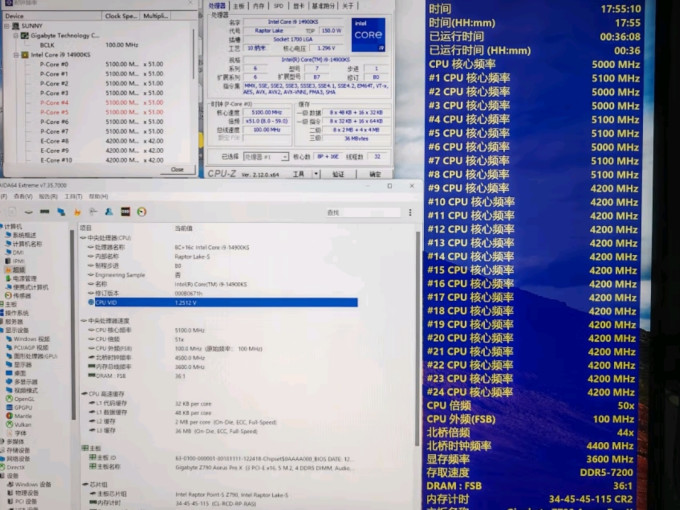This screenshot has width=680, height=510.
Task: Open AIDA64 报告(R) menu
Action: [48, 196]
